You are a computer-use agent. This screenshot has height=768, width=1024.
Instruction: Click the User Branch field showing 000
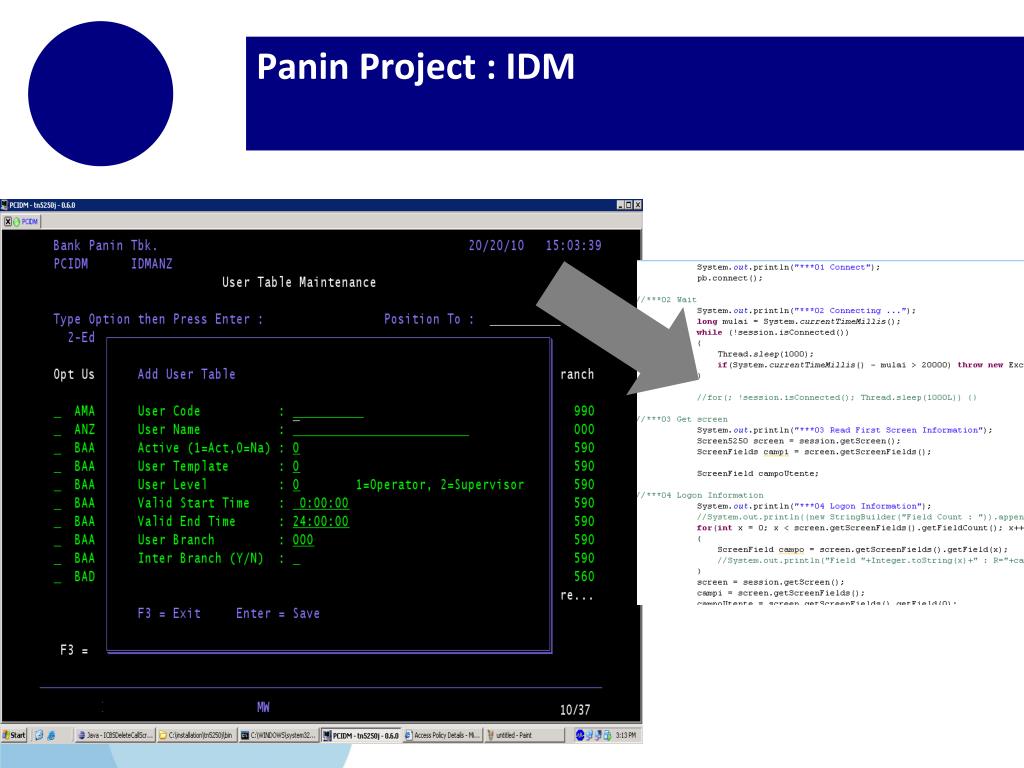click(x=303, y=539)
